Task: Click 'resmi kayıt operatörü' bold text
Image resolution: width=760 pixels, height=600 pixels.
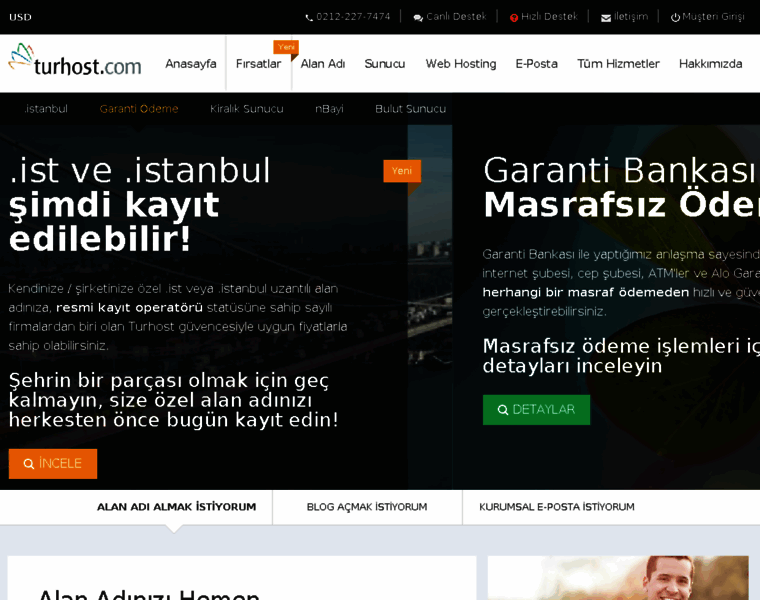Action: tap(129, 308)
